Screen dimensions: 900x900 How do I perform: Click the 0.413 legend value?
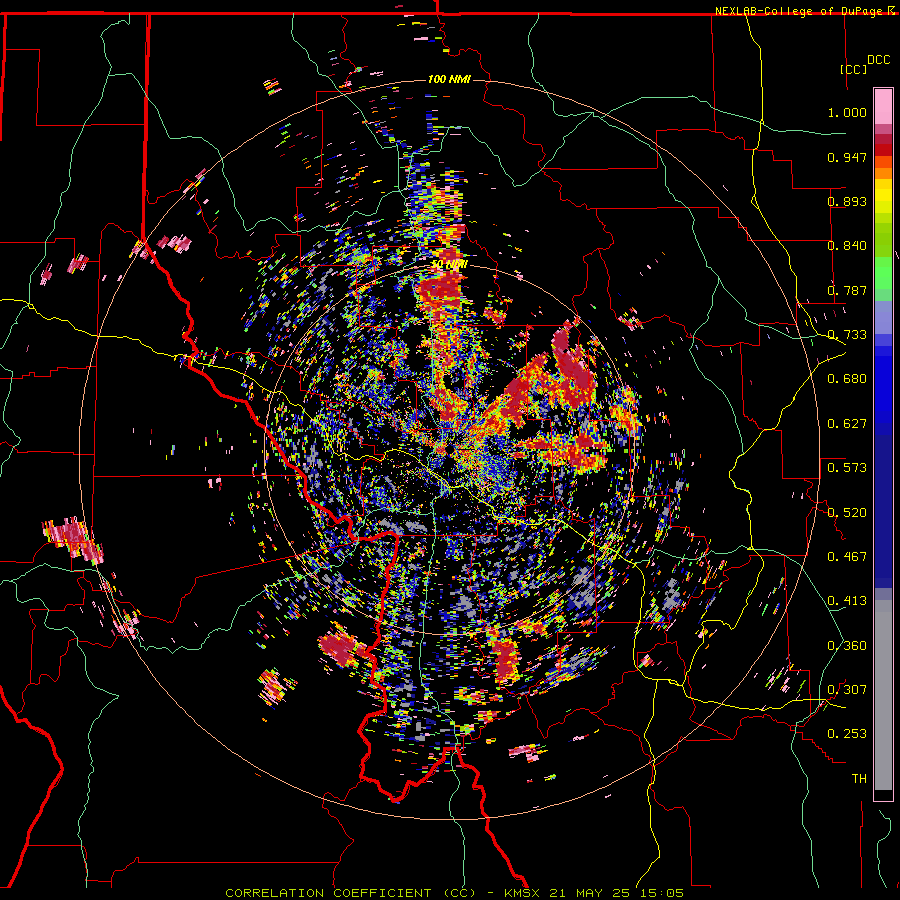tap(847, 601)
